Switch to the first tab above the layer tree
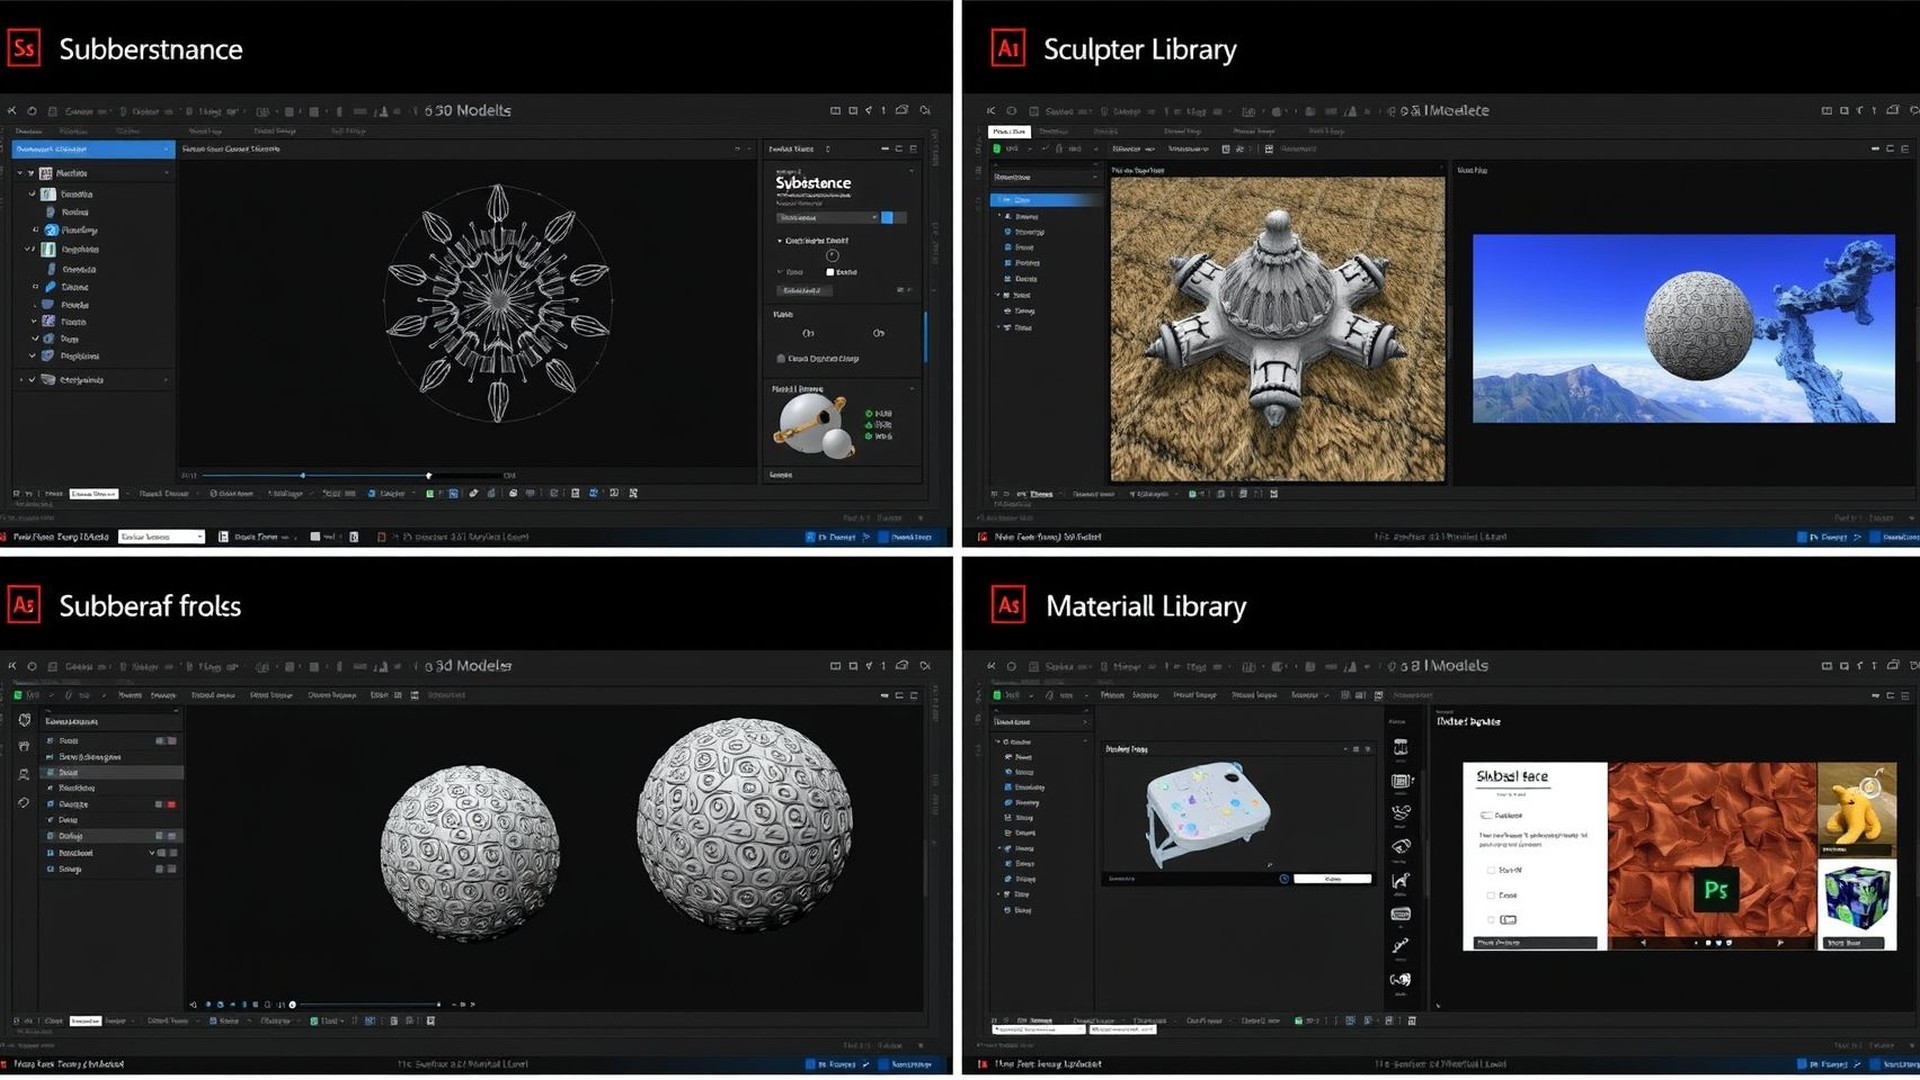The width and height of the screenshot is (1920, 1080). click(30, 130)
